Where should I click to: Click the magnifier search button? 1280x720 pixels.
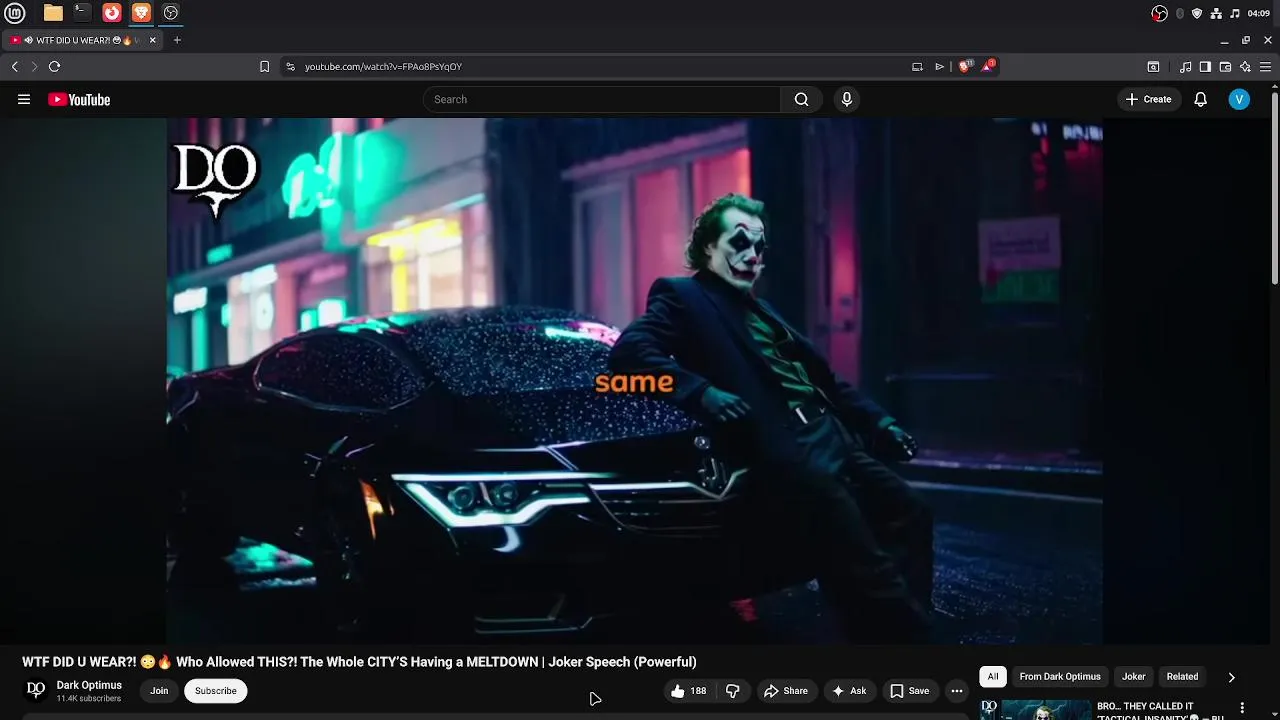point(801,99)
